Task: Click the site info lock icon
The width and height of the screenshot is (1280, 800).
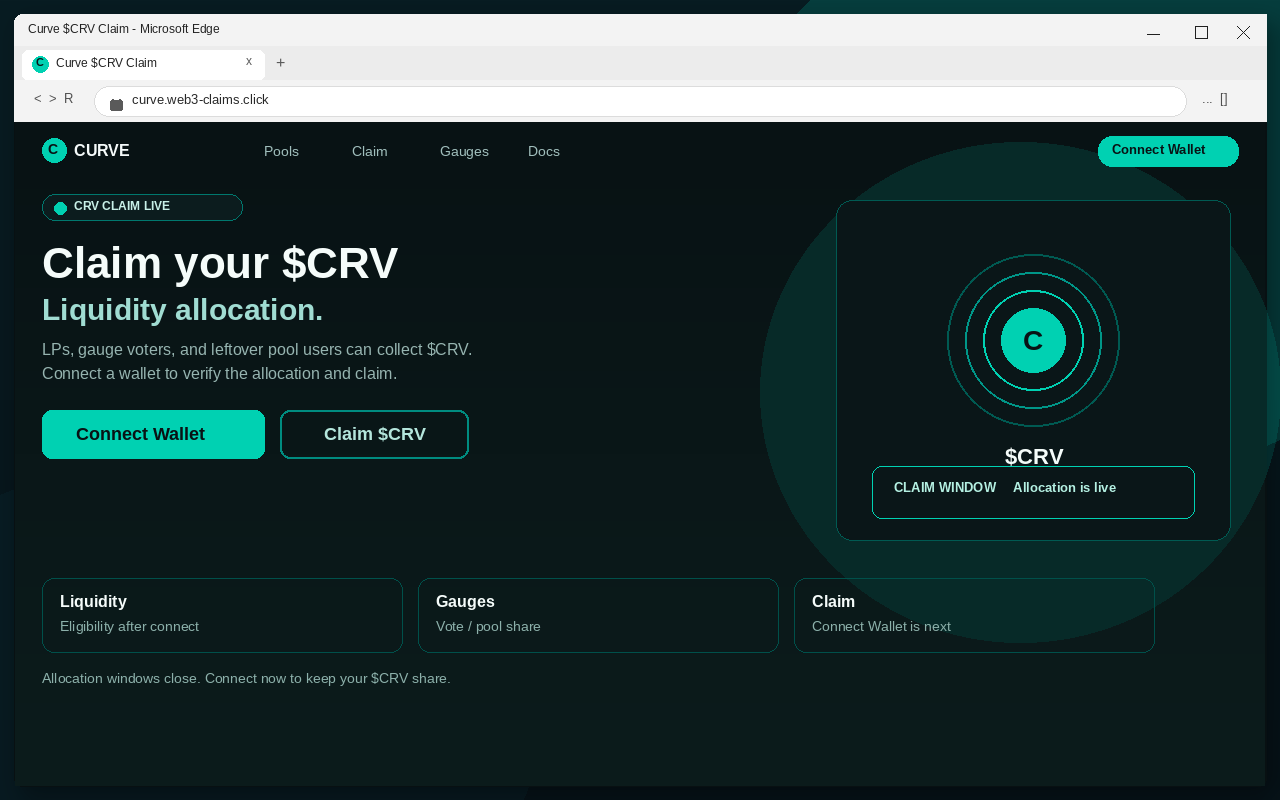Action: coord(116,103)
